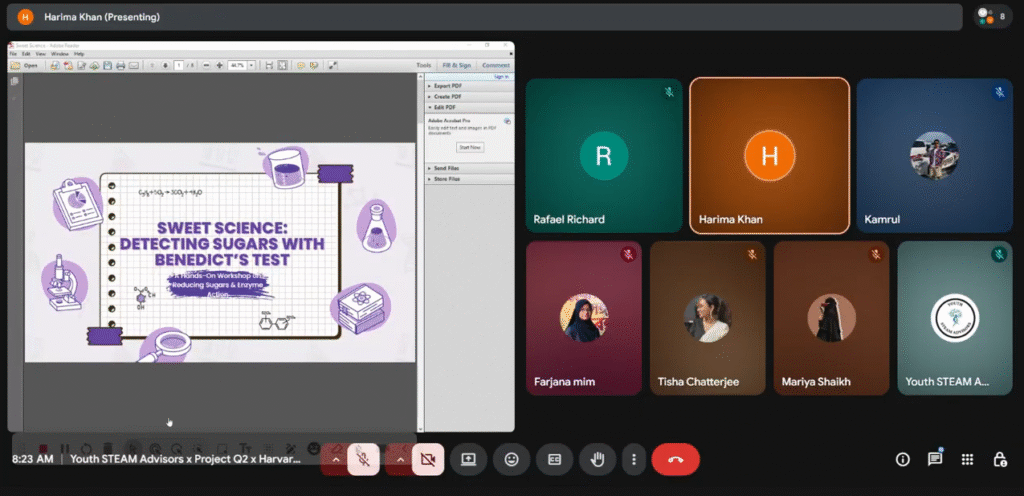Open the Fill & Sign tab
This screenshot has width=1024, height=496.
point(457,65)
